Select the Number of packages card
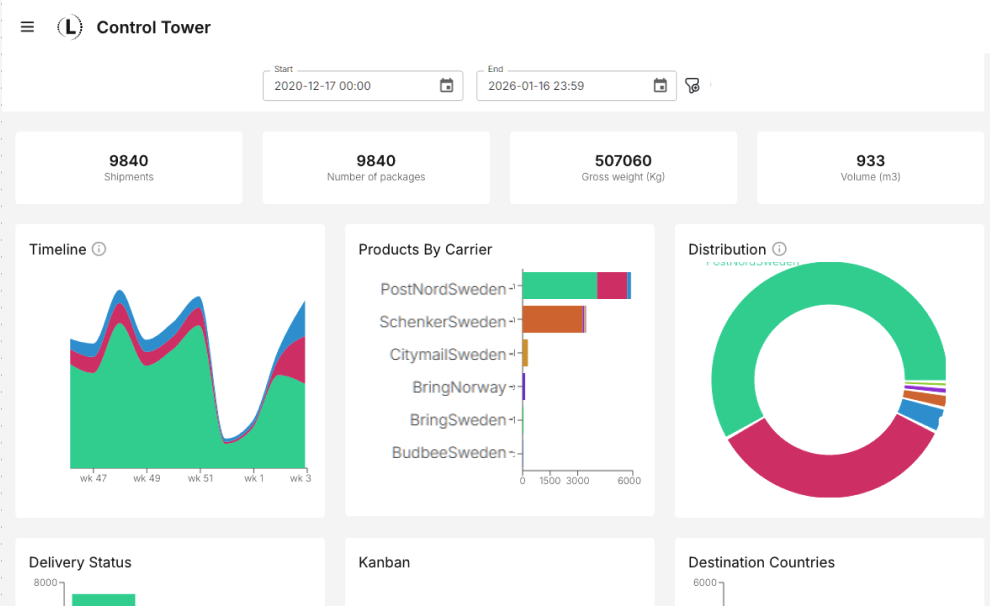The image size is (990, 606). pos(376,167)
